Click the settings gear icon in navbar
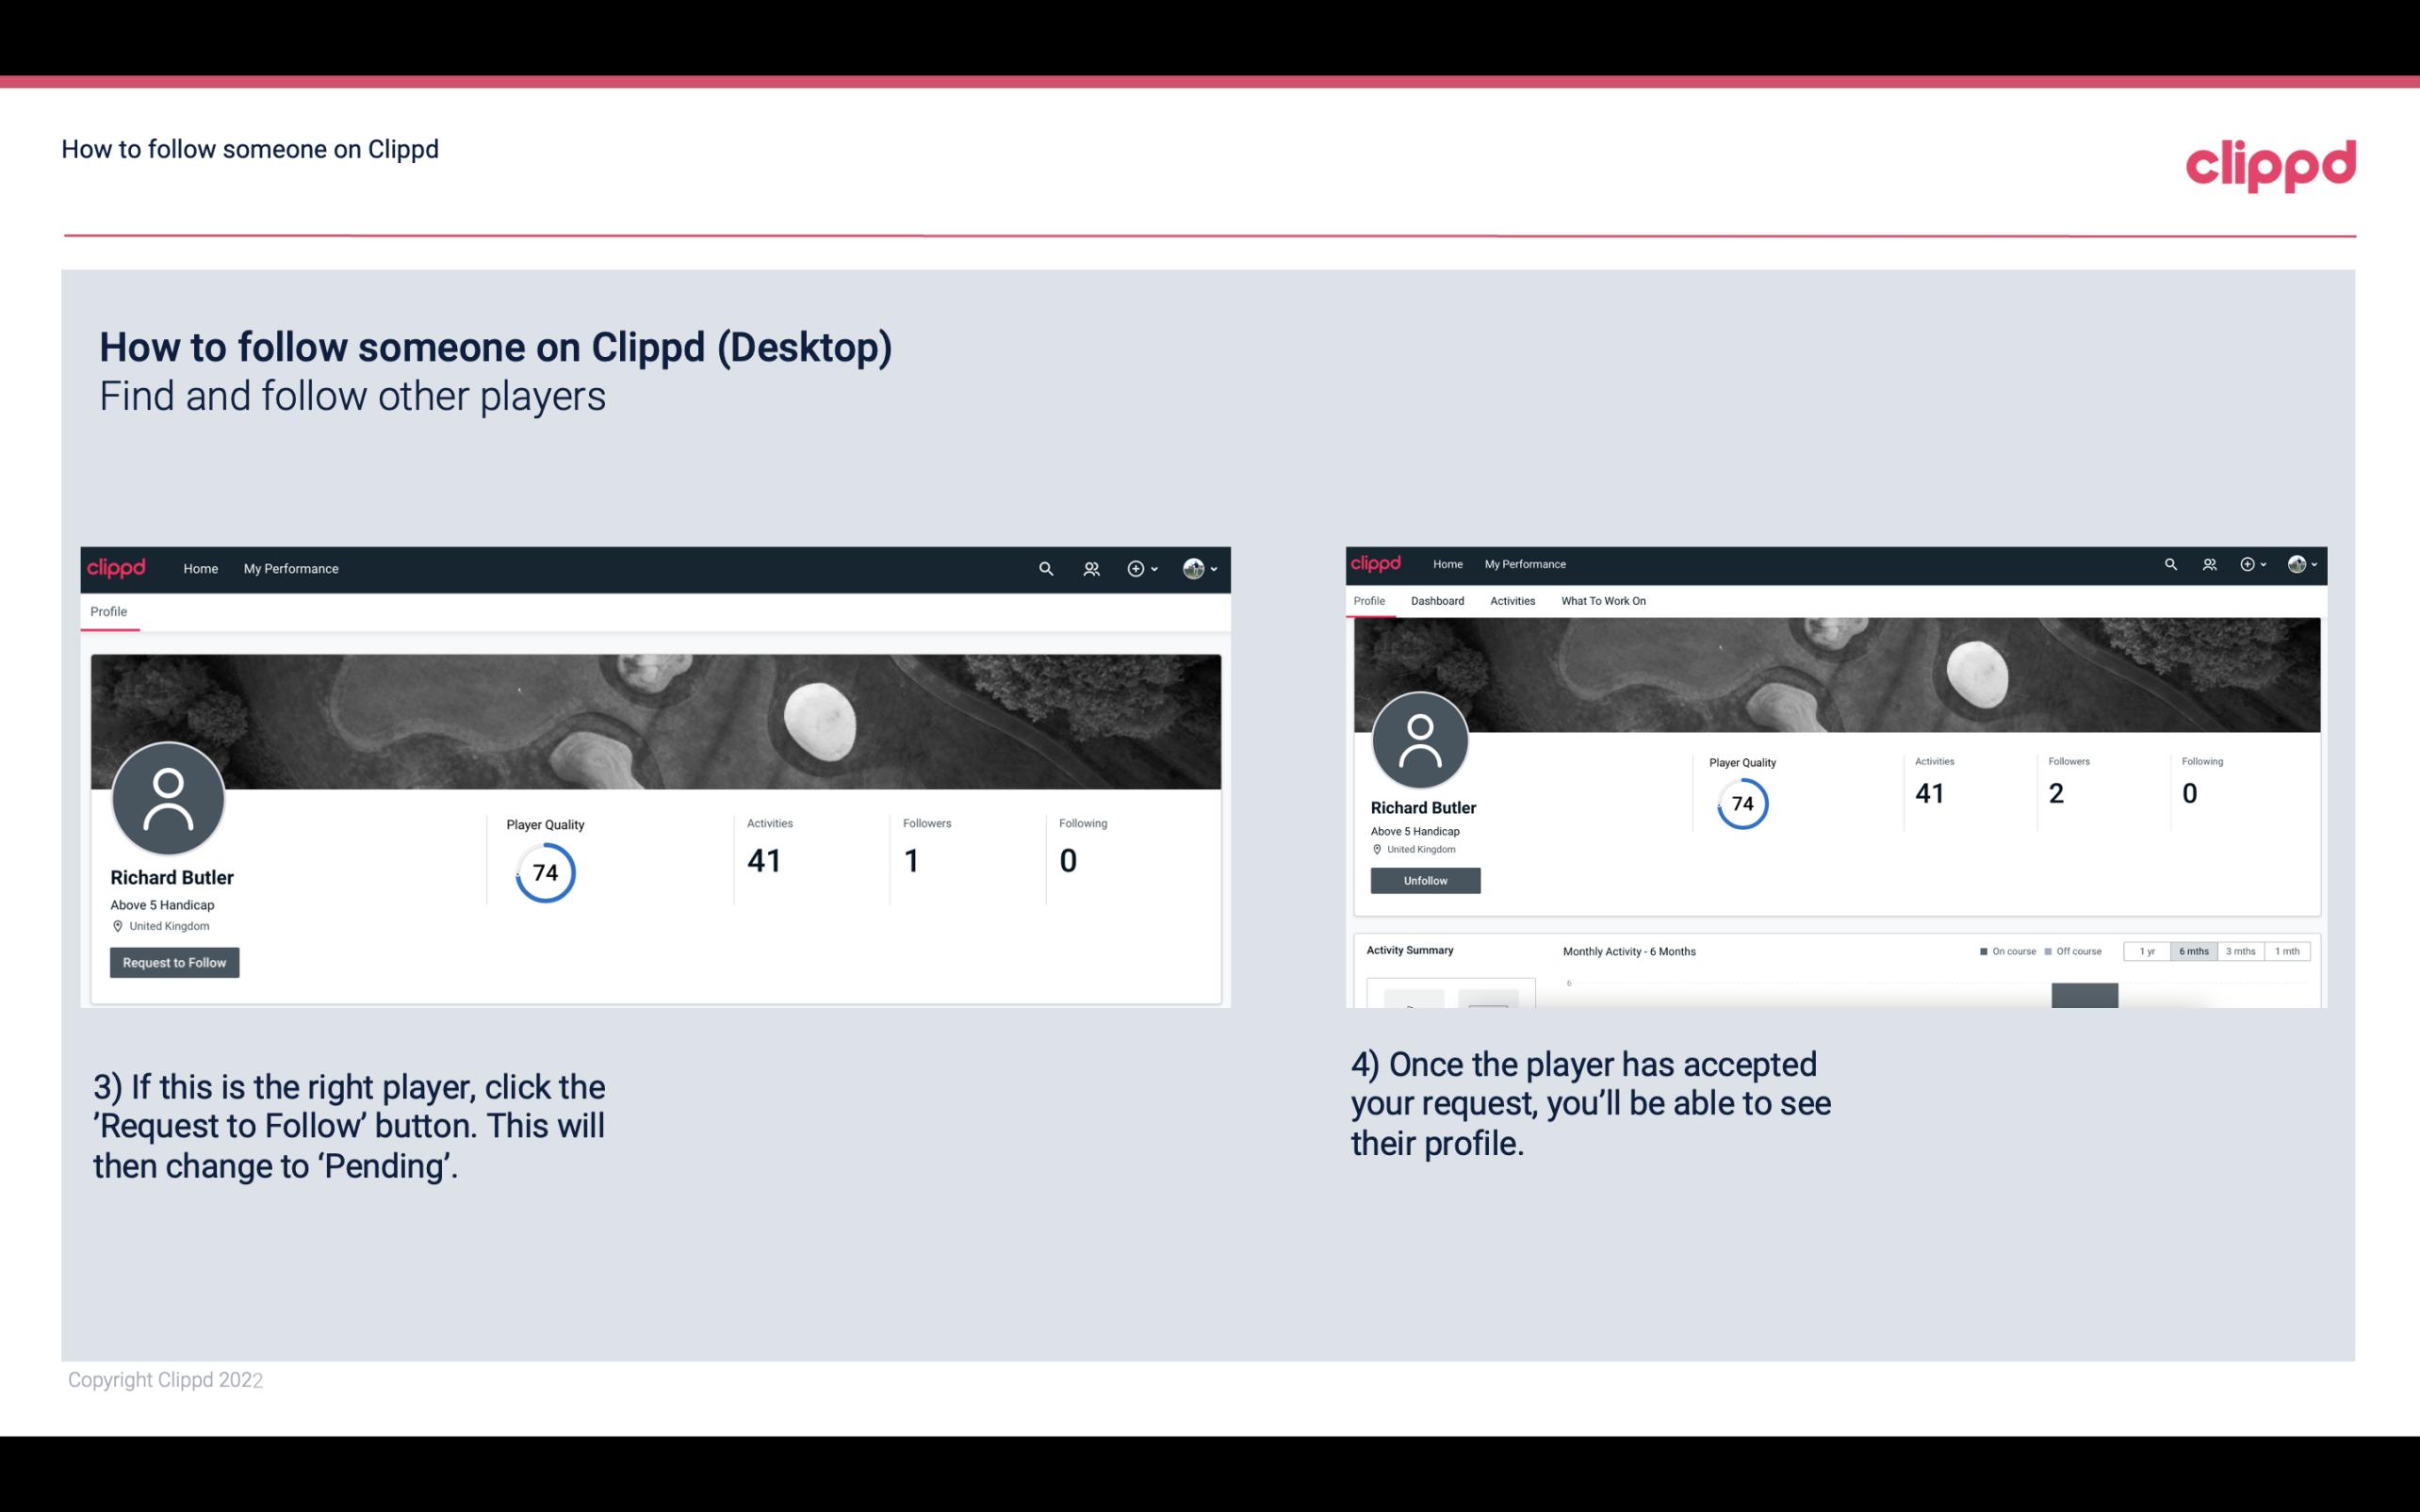Image resolution: width=2420 pixels, height=1512 pixels. (1136, 568)
